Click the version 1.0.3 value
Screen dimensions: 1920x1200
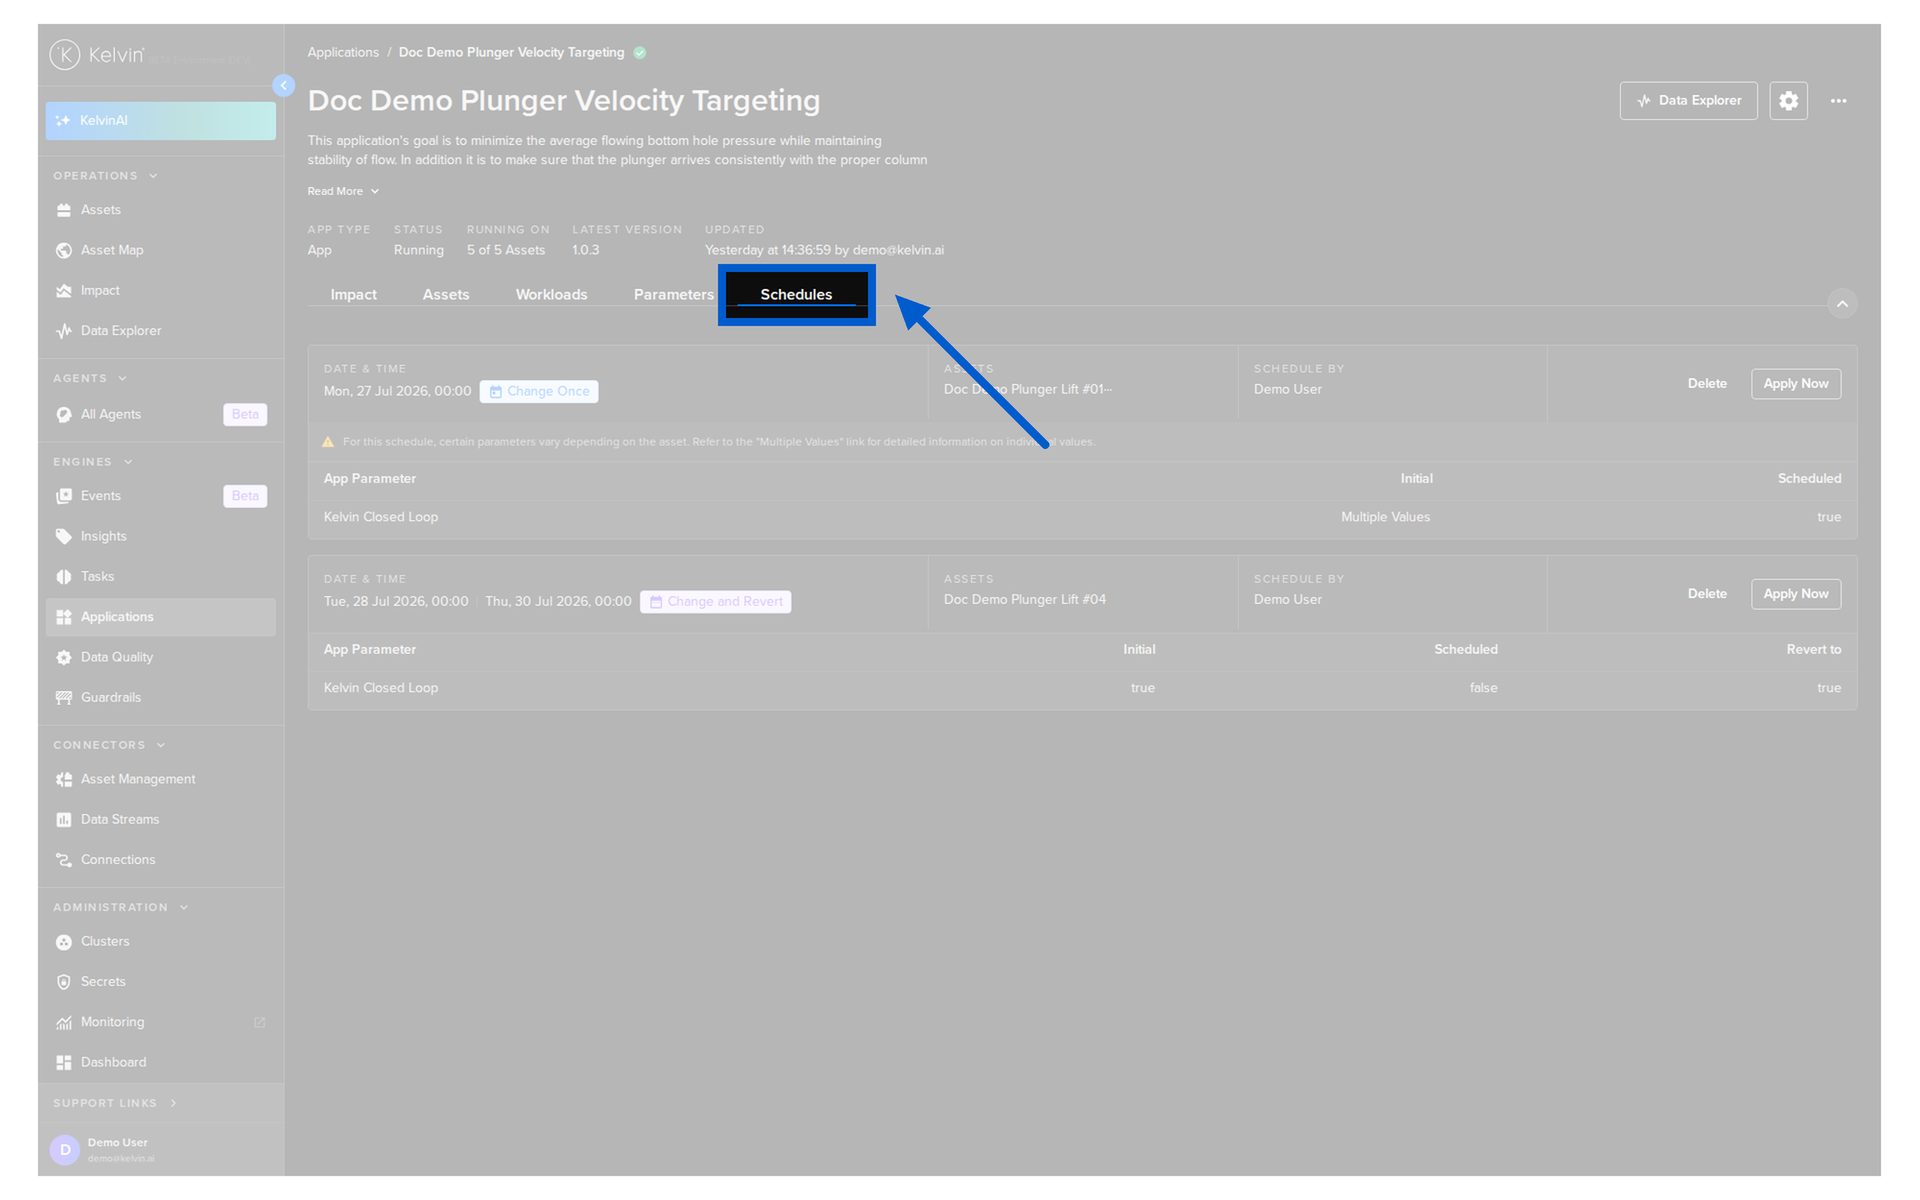tap(585, 250)
